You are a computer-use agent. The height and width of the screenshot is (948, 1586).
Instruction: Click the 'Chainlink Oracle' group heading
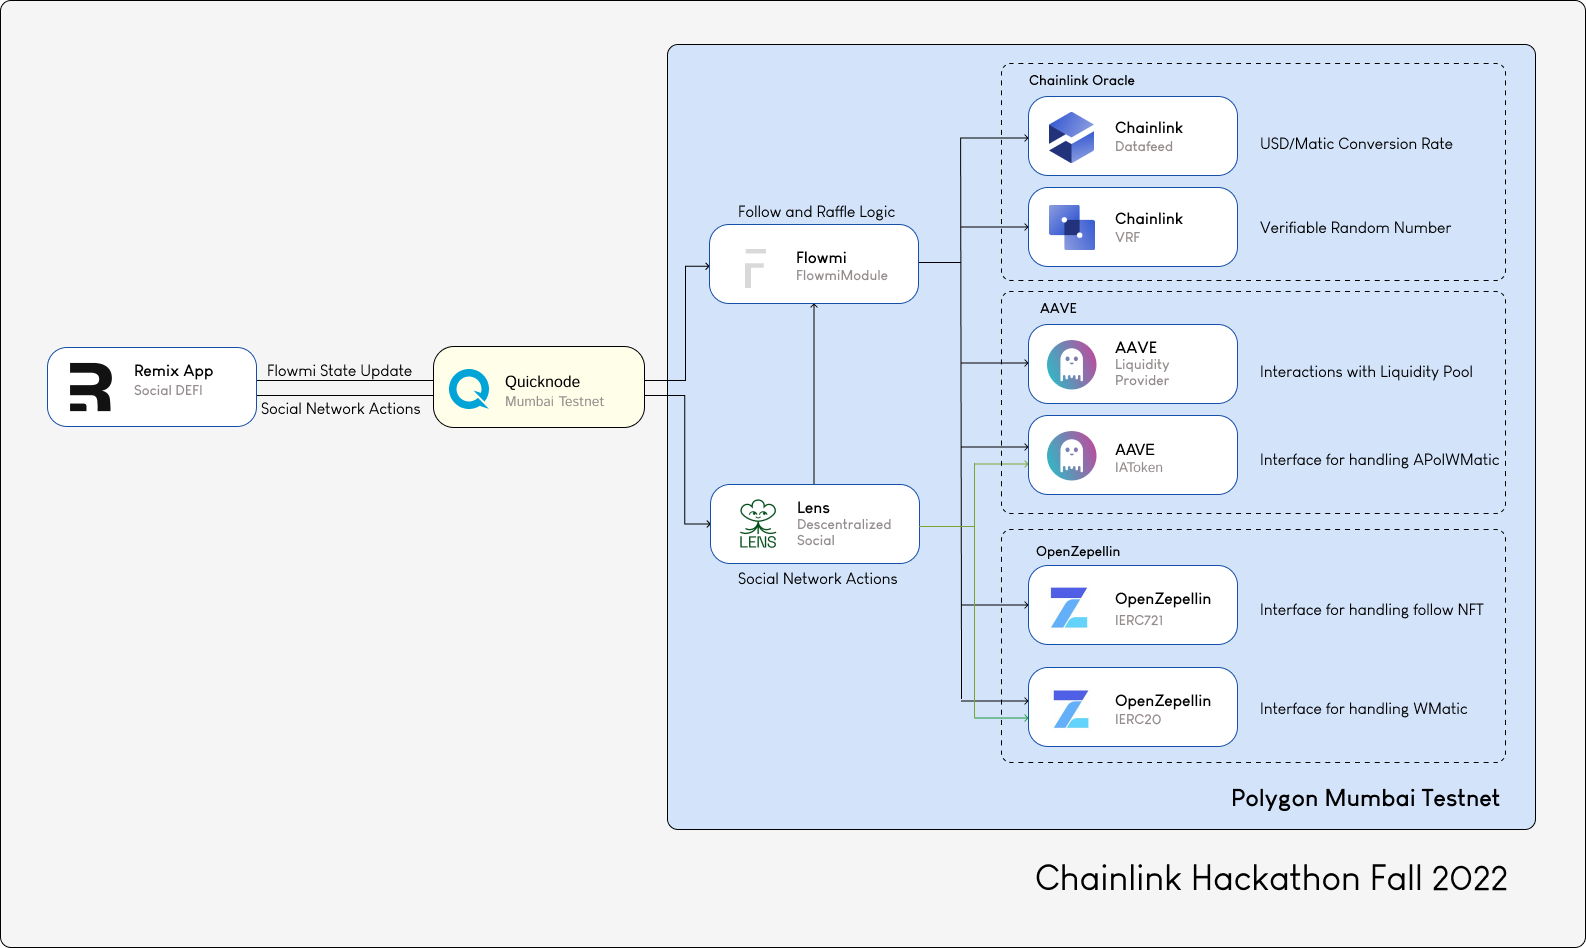[x=1082, y=81]
